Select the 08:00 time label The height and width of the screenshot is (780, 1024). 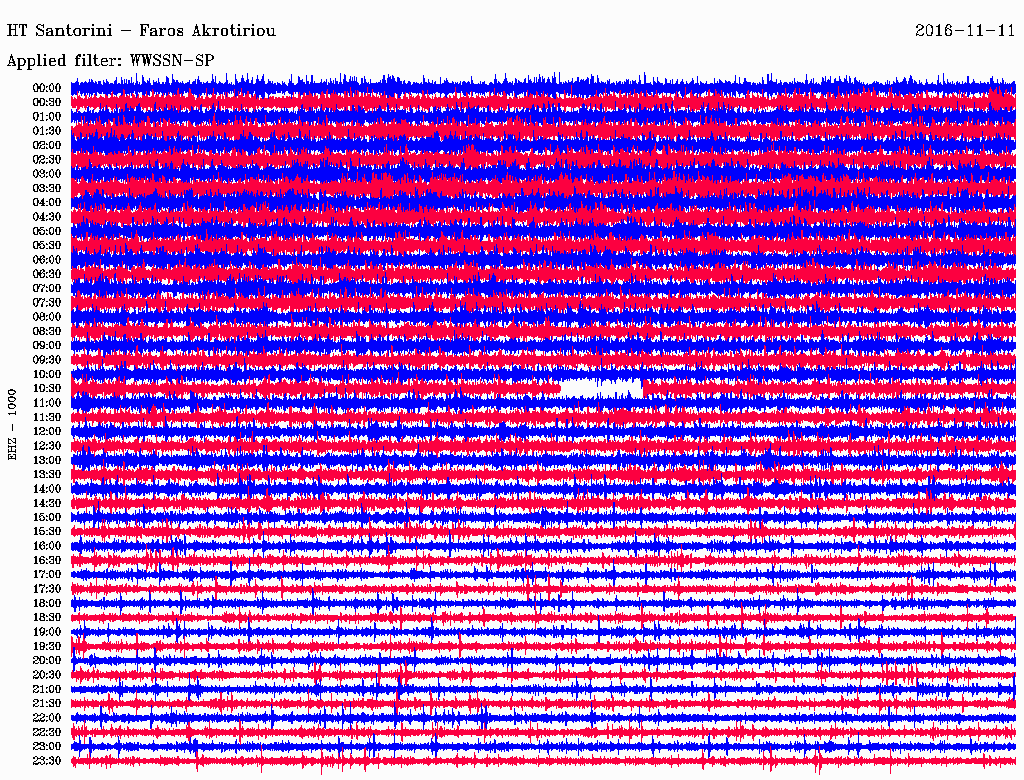[x=47, y=317]
